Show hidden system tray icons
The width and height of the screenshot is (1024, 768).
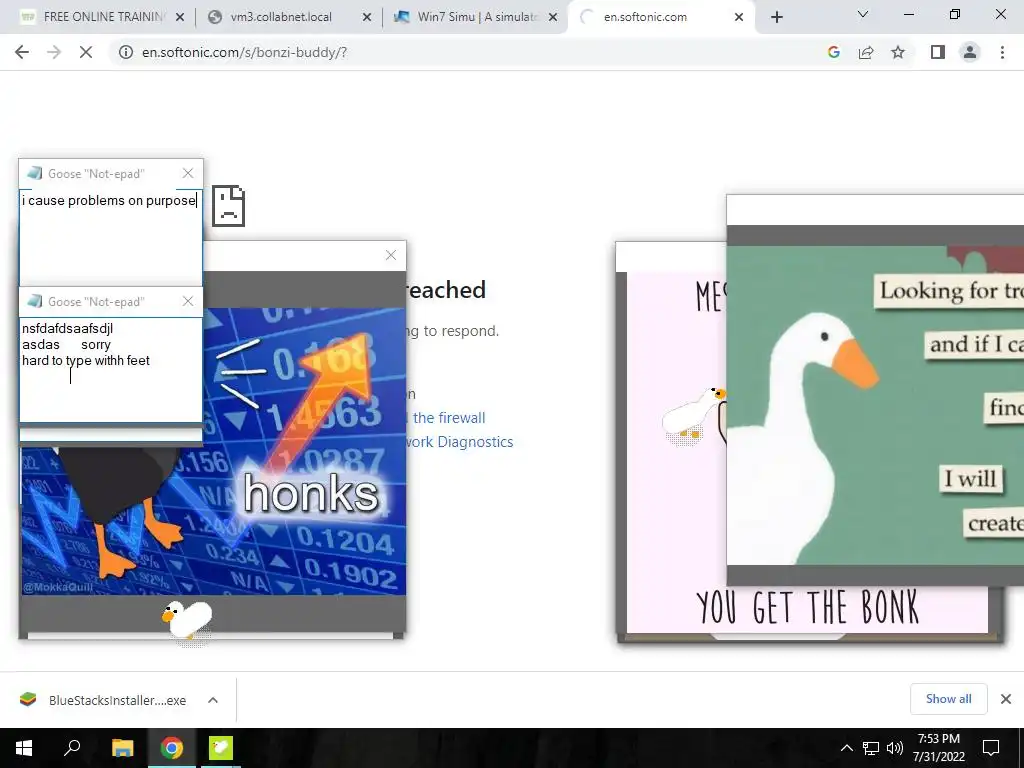click(846, 748)
